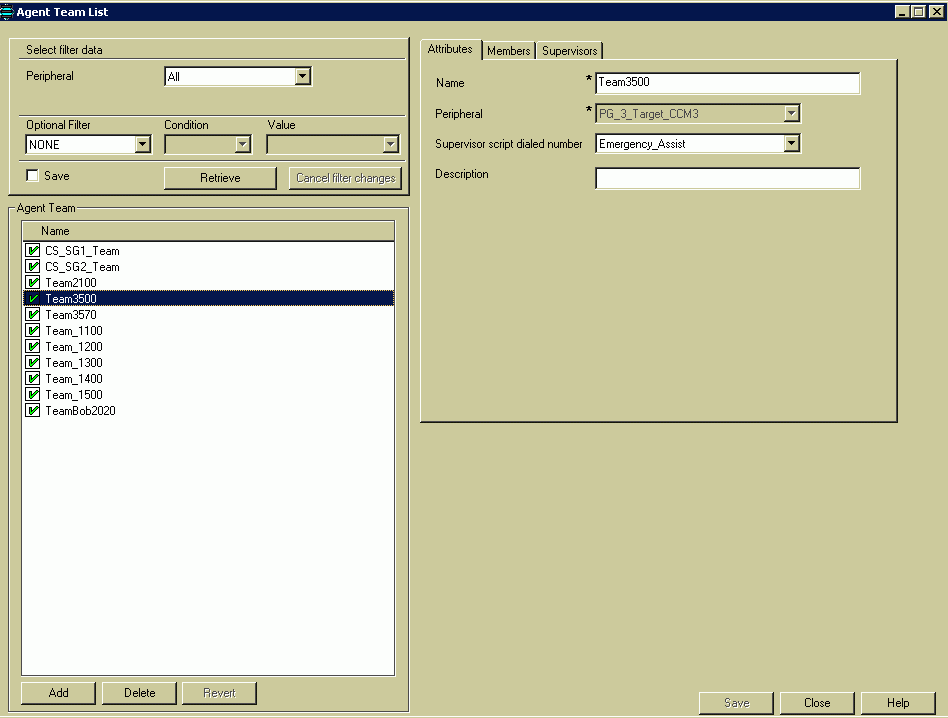
Task: Select the Team_1100 row
Action: pos(208,331)
